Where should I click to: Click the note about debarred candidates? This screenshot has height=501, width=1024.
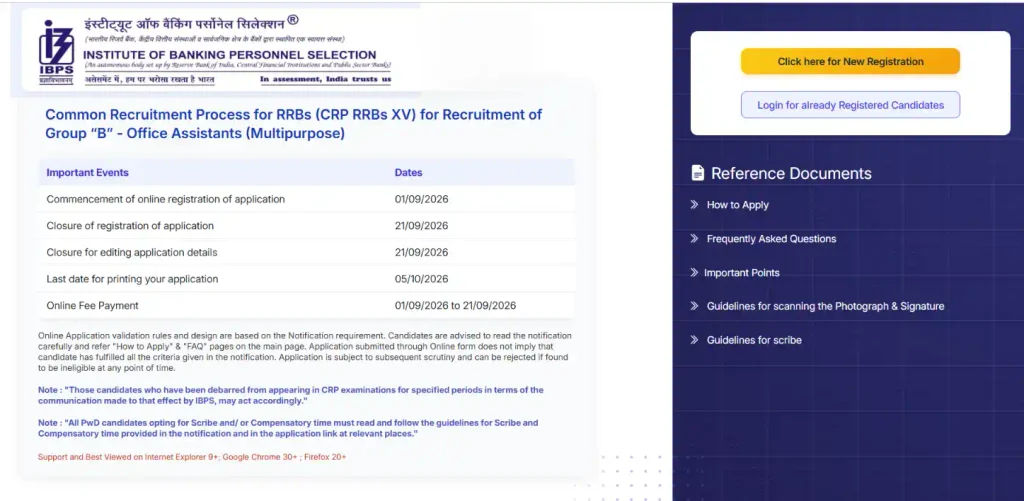coord(291,395)
